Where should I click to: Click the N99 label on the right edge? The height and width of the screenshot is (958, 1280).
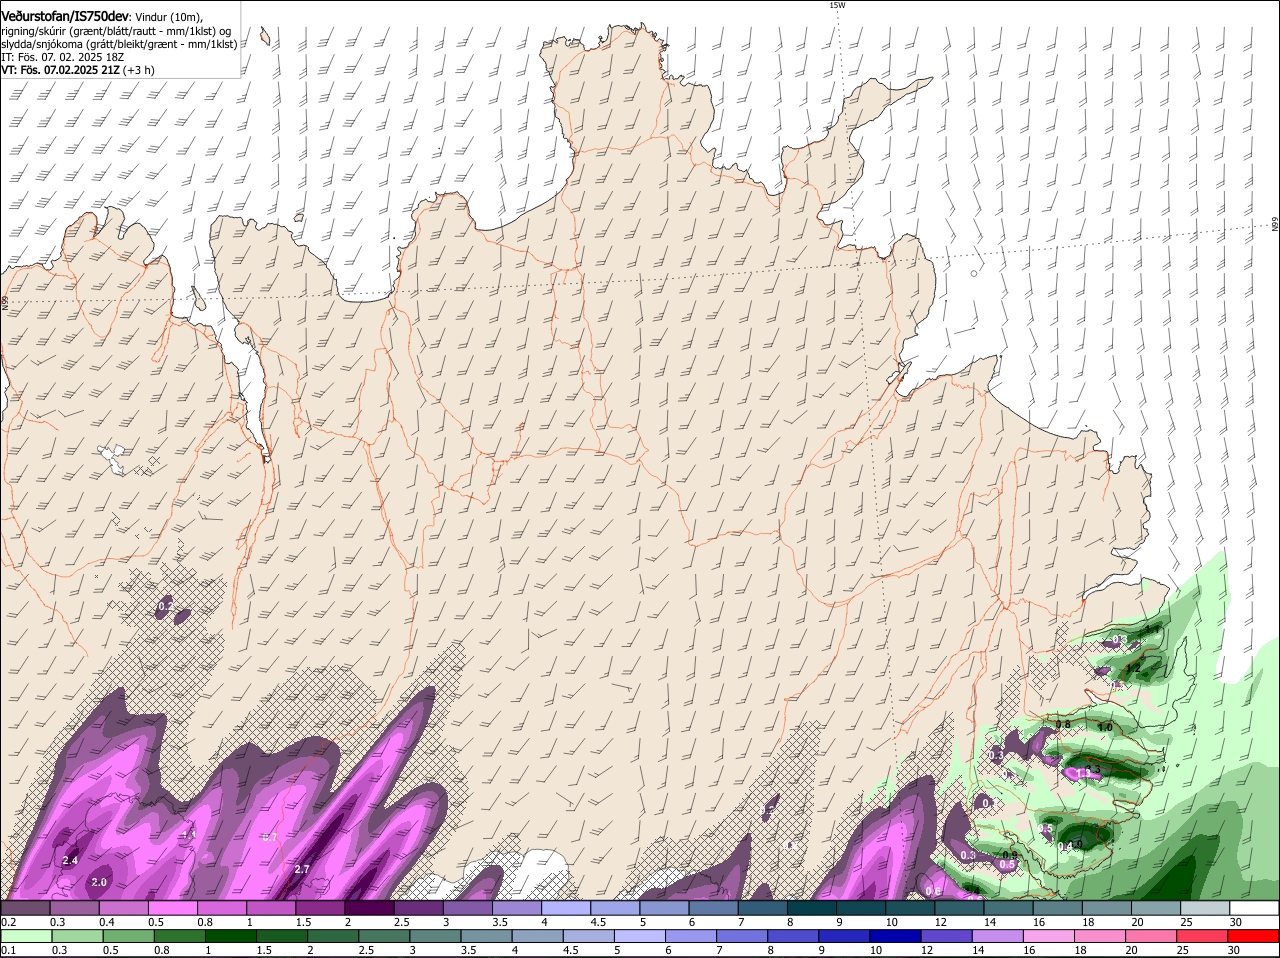click(1275, 225)
